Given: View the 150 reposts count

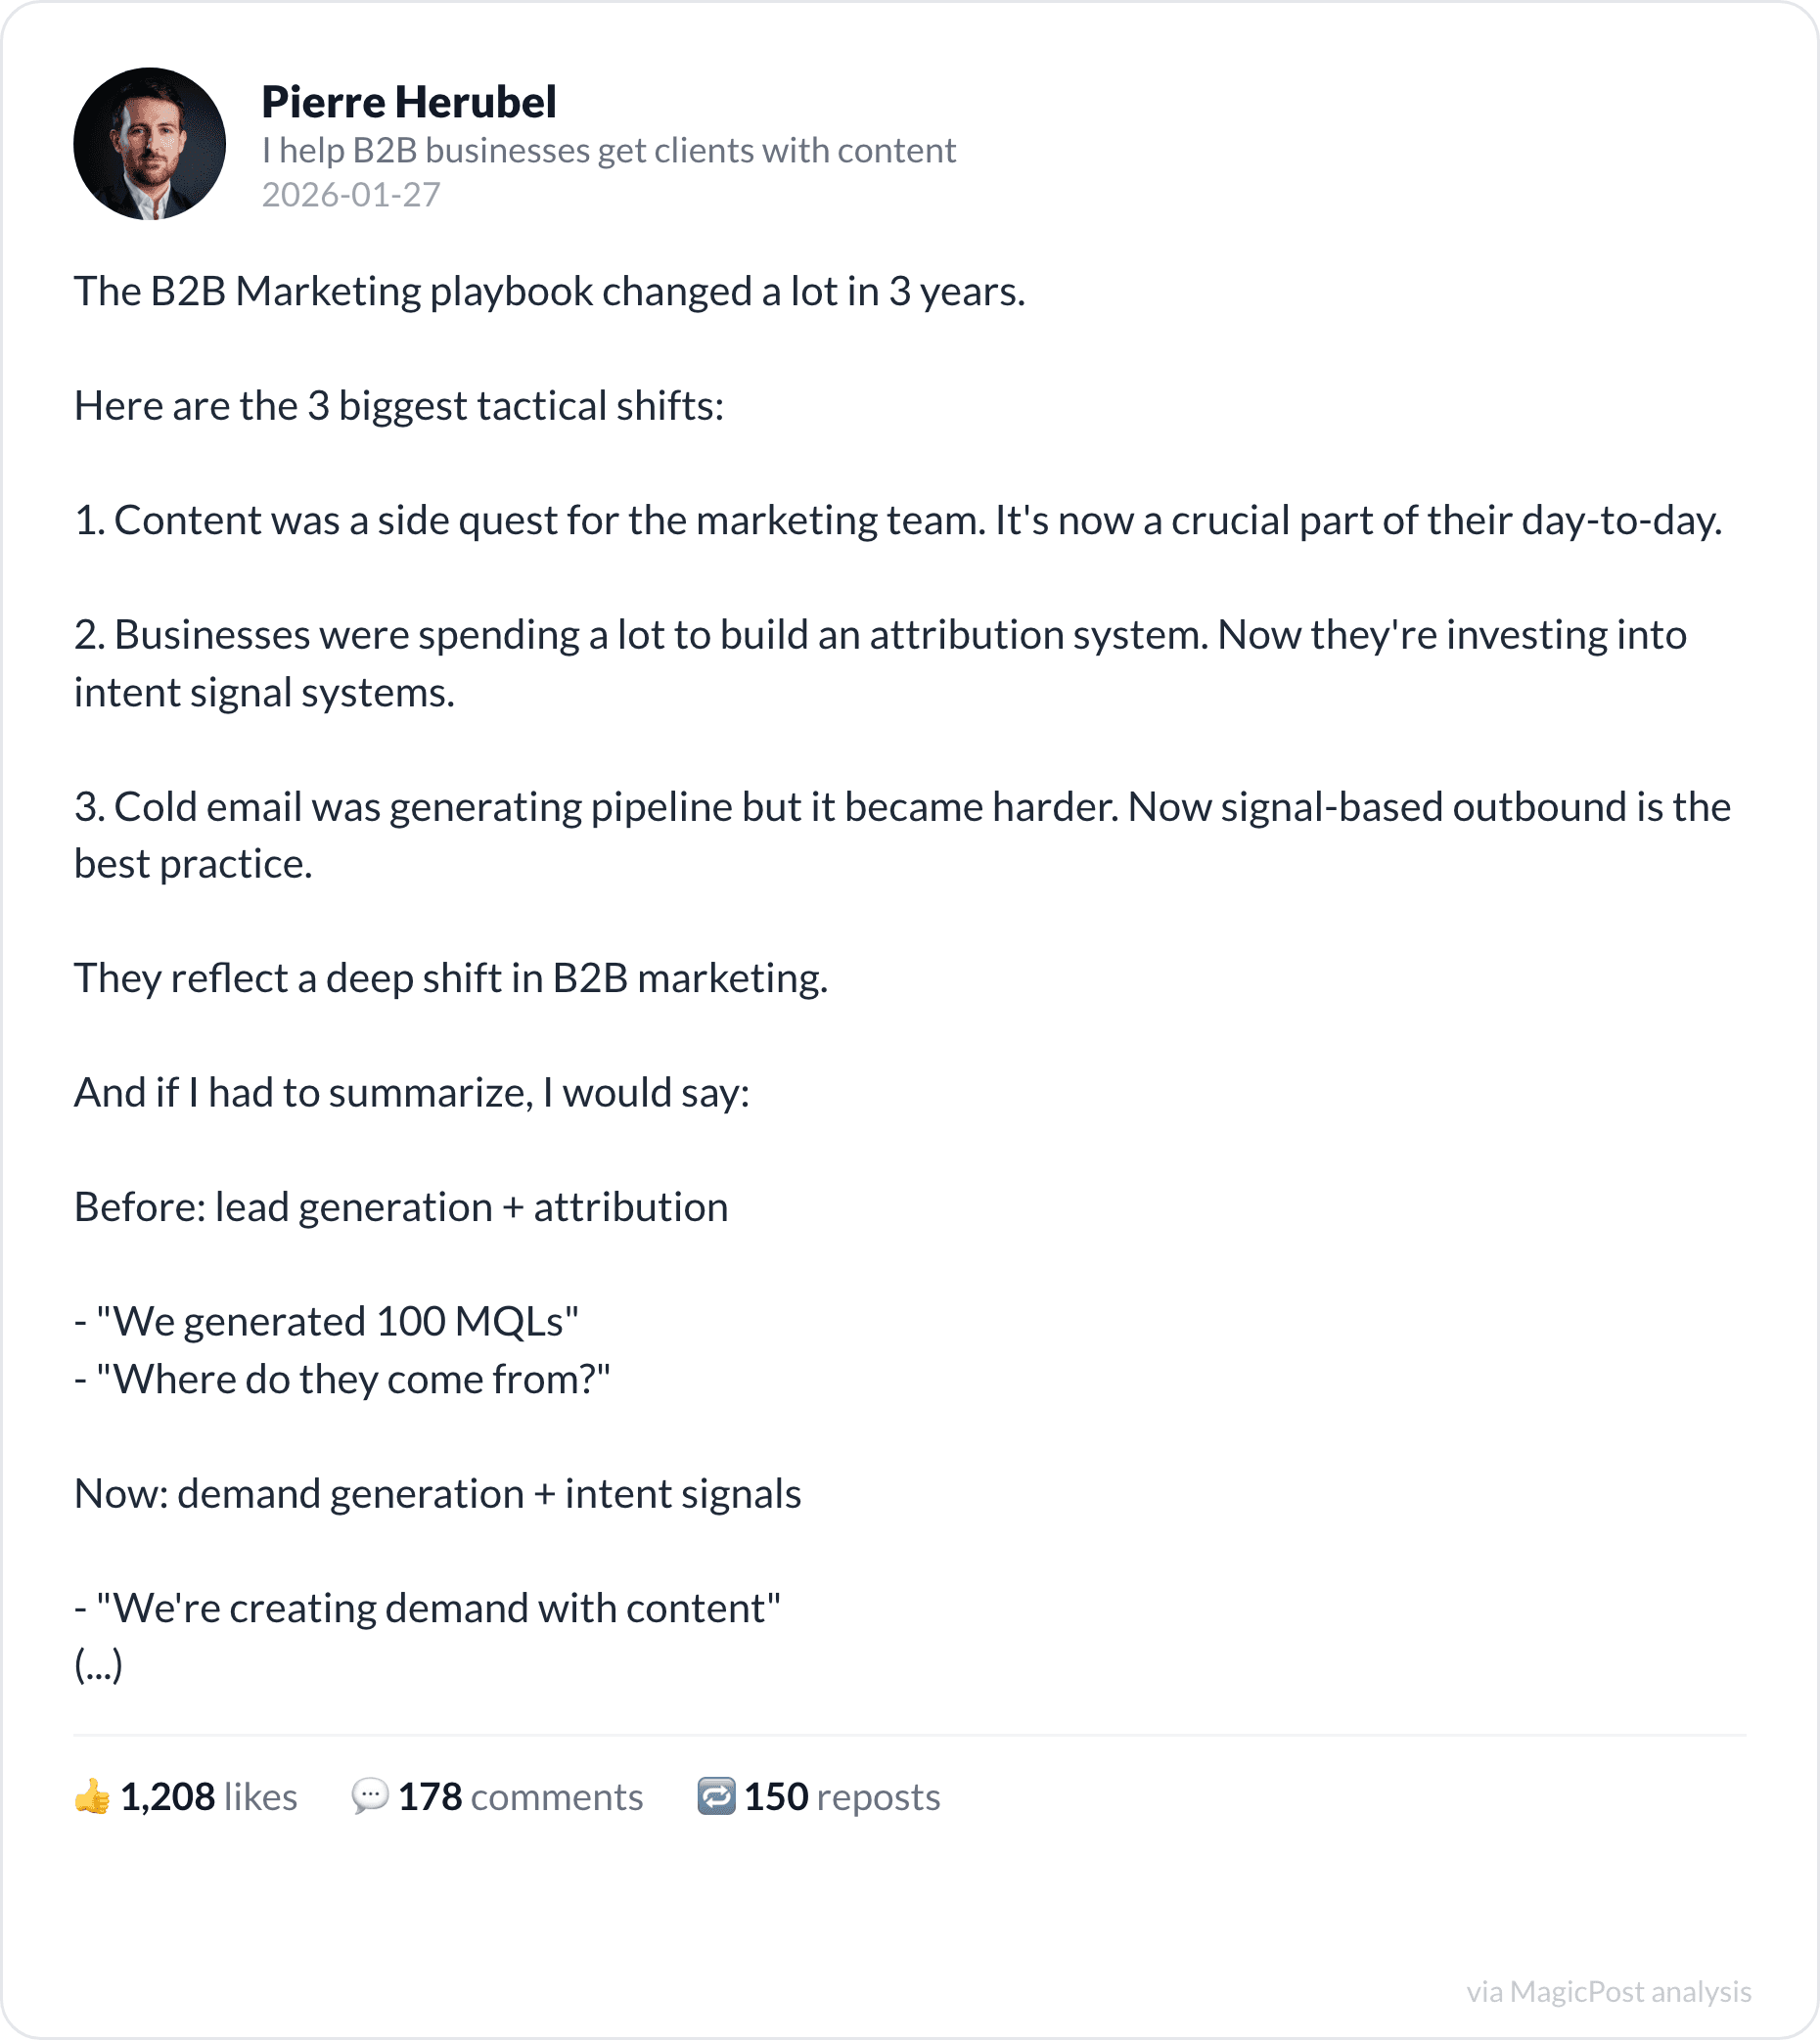Looking at the screenshot, I should 843,1797.
